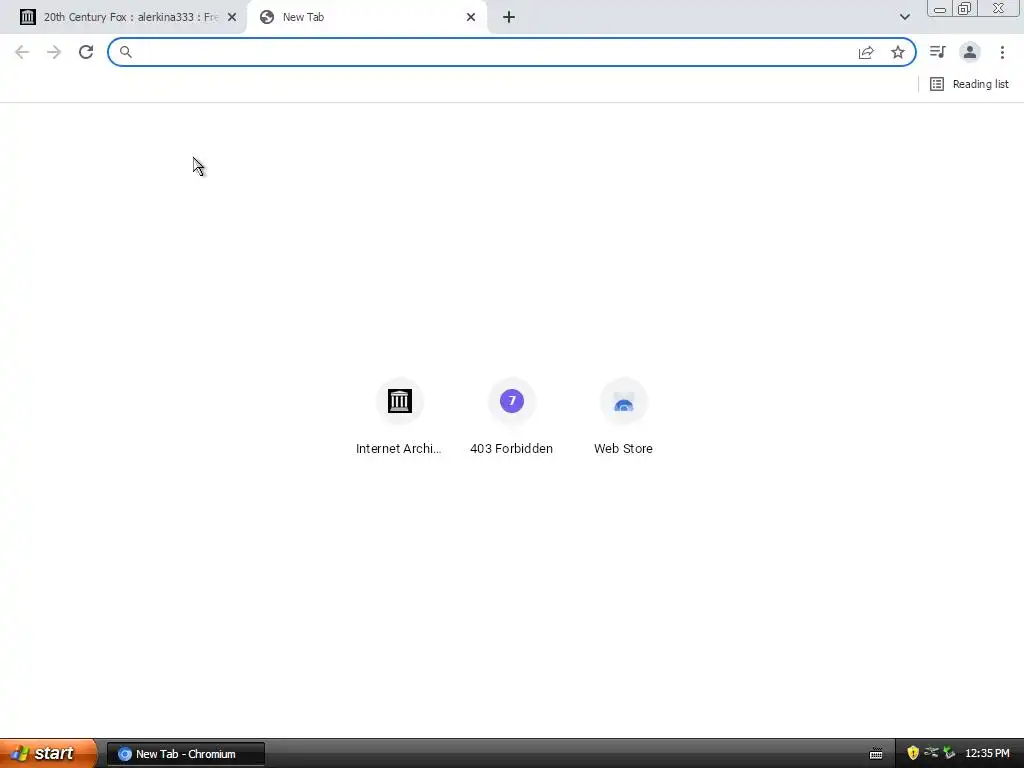The image size is (1024, 768).
Task: Open the Windows start menu
Action: tap(48, 754)
